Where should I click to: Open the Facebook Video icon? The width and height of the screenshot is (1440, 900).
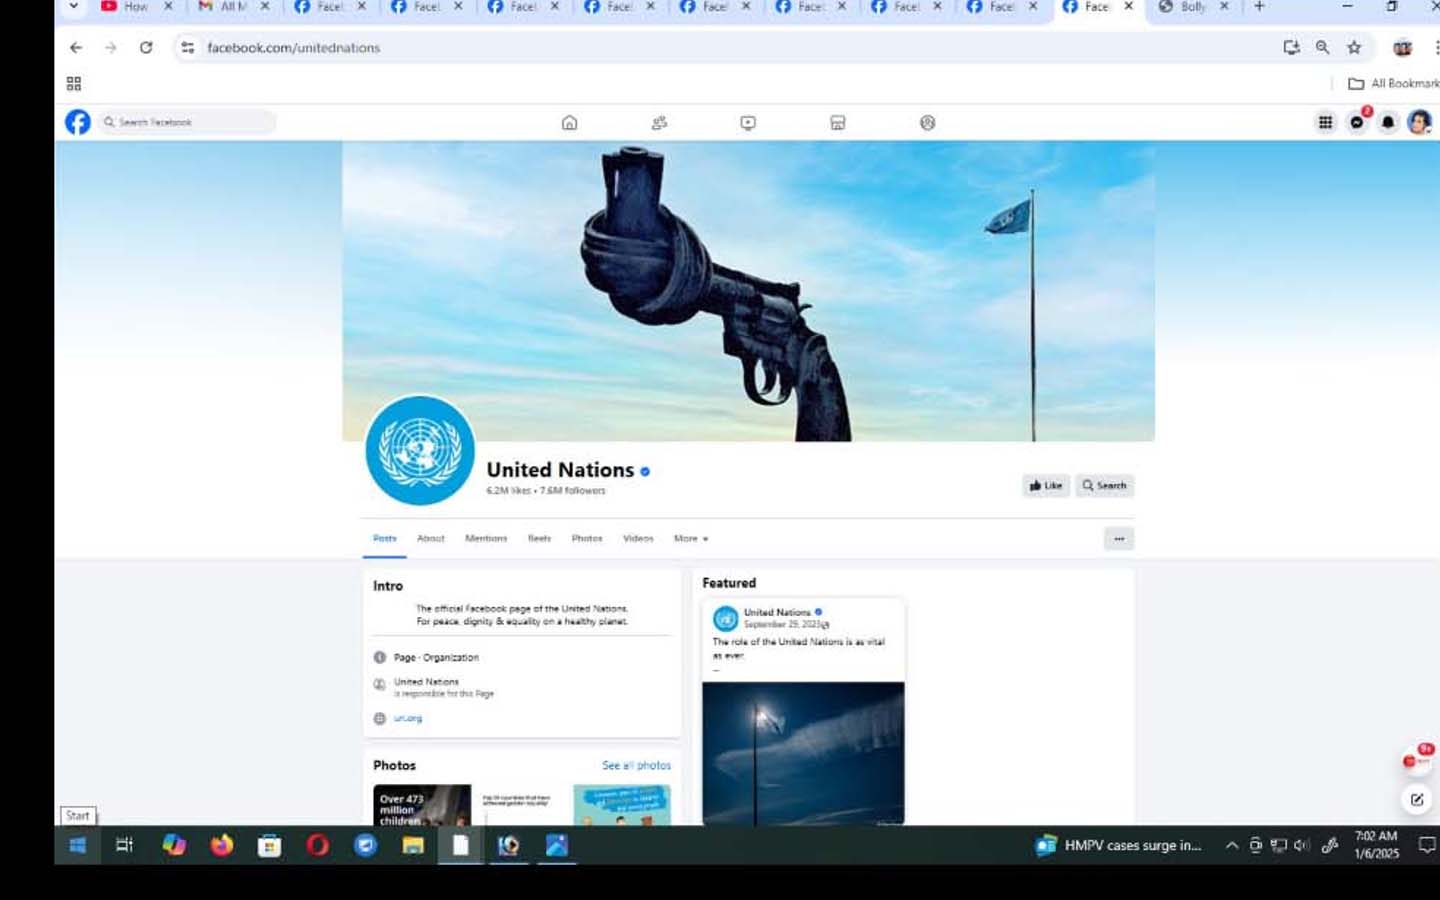pyautogui.click(x=748, y=123)
